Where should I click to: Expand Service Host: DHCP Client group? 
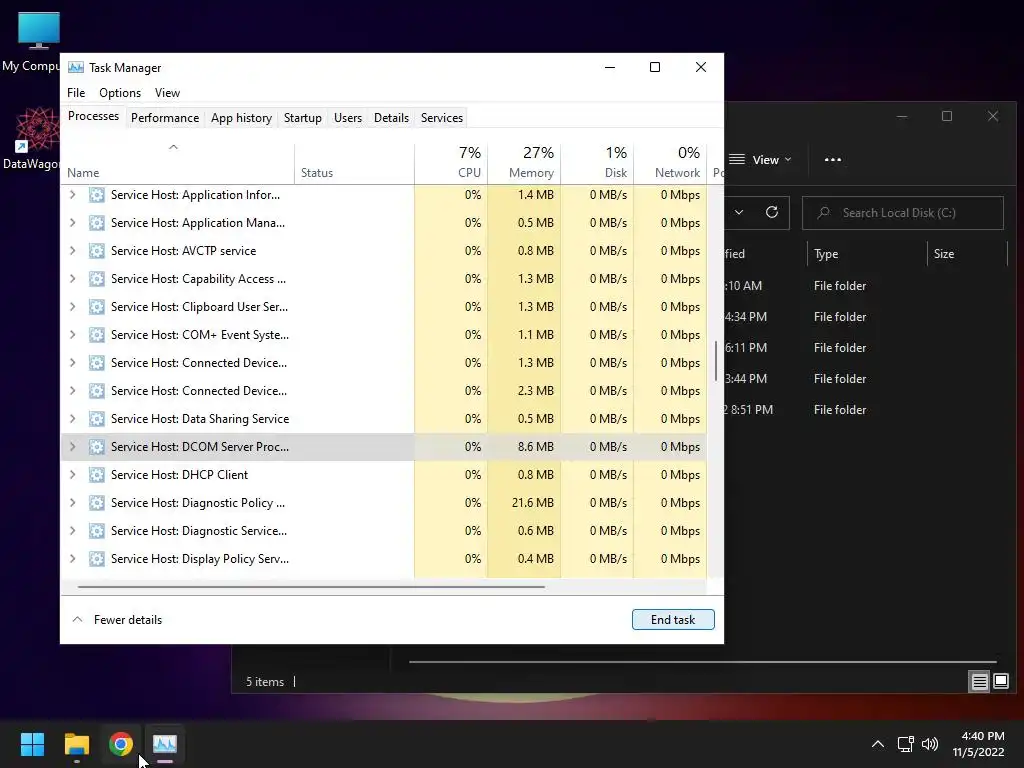(72, 475)
